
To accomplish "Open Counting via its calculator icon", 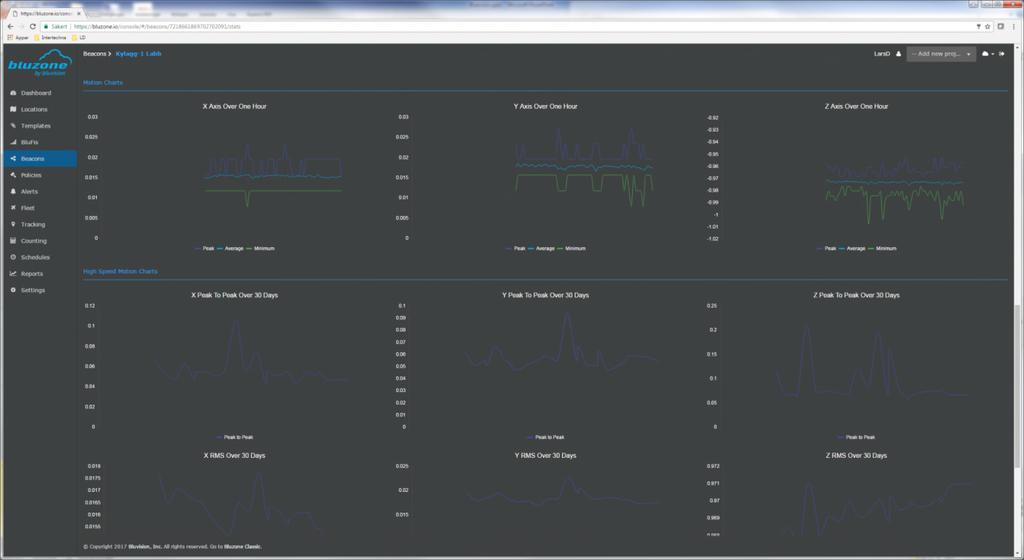I will (x=13, y=240).
